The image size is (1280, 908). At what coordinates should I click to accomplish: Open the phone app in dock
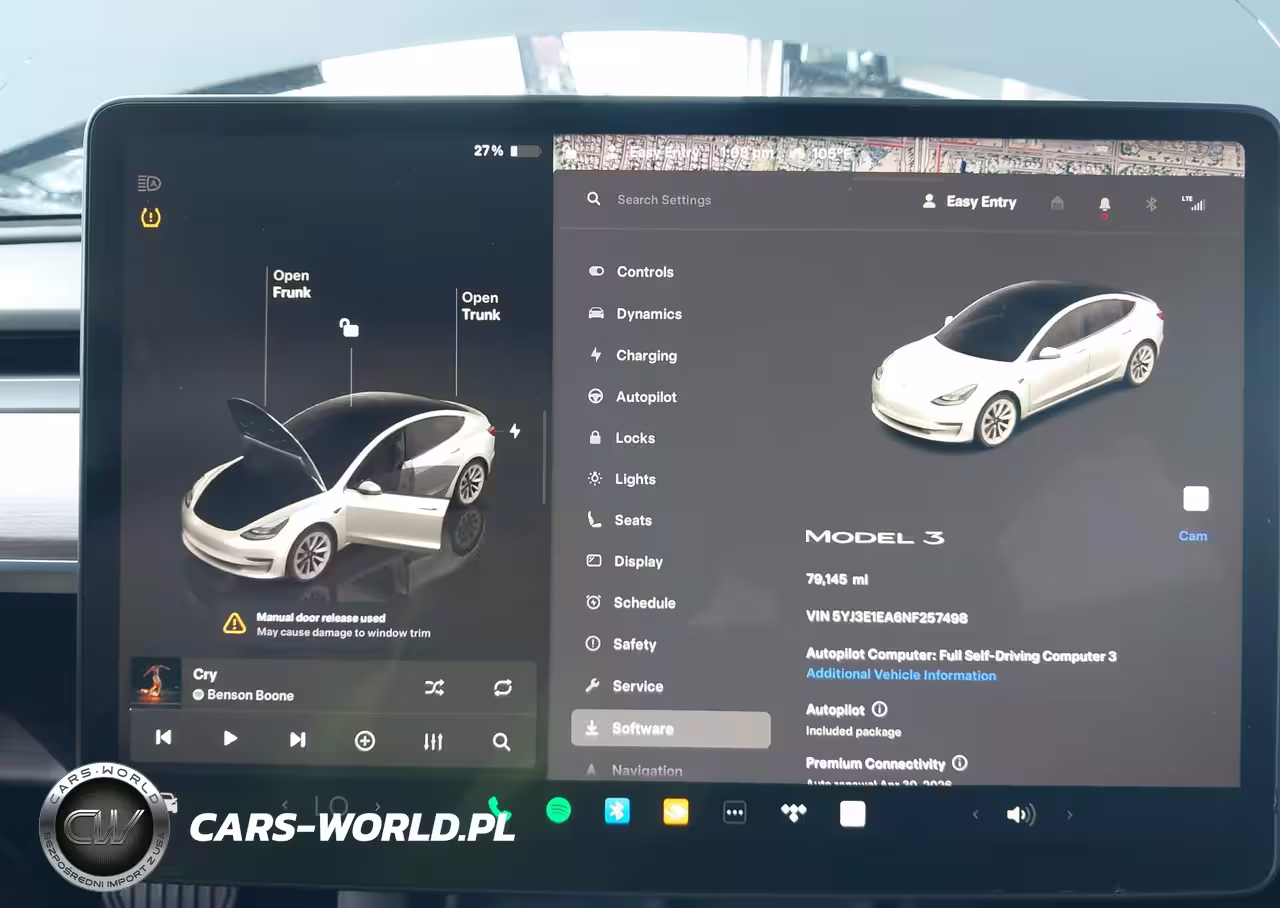[x=498, y=809]
